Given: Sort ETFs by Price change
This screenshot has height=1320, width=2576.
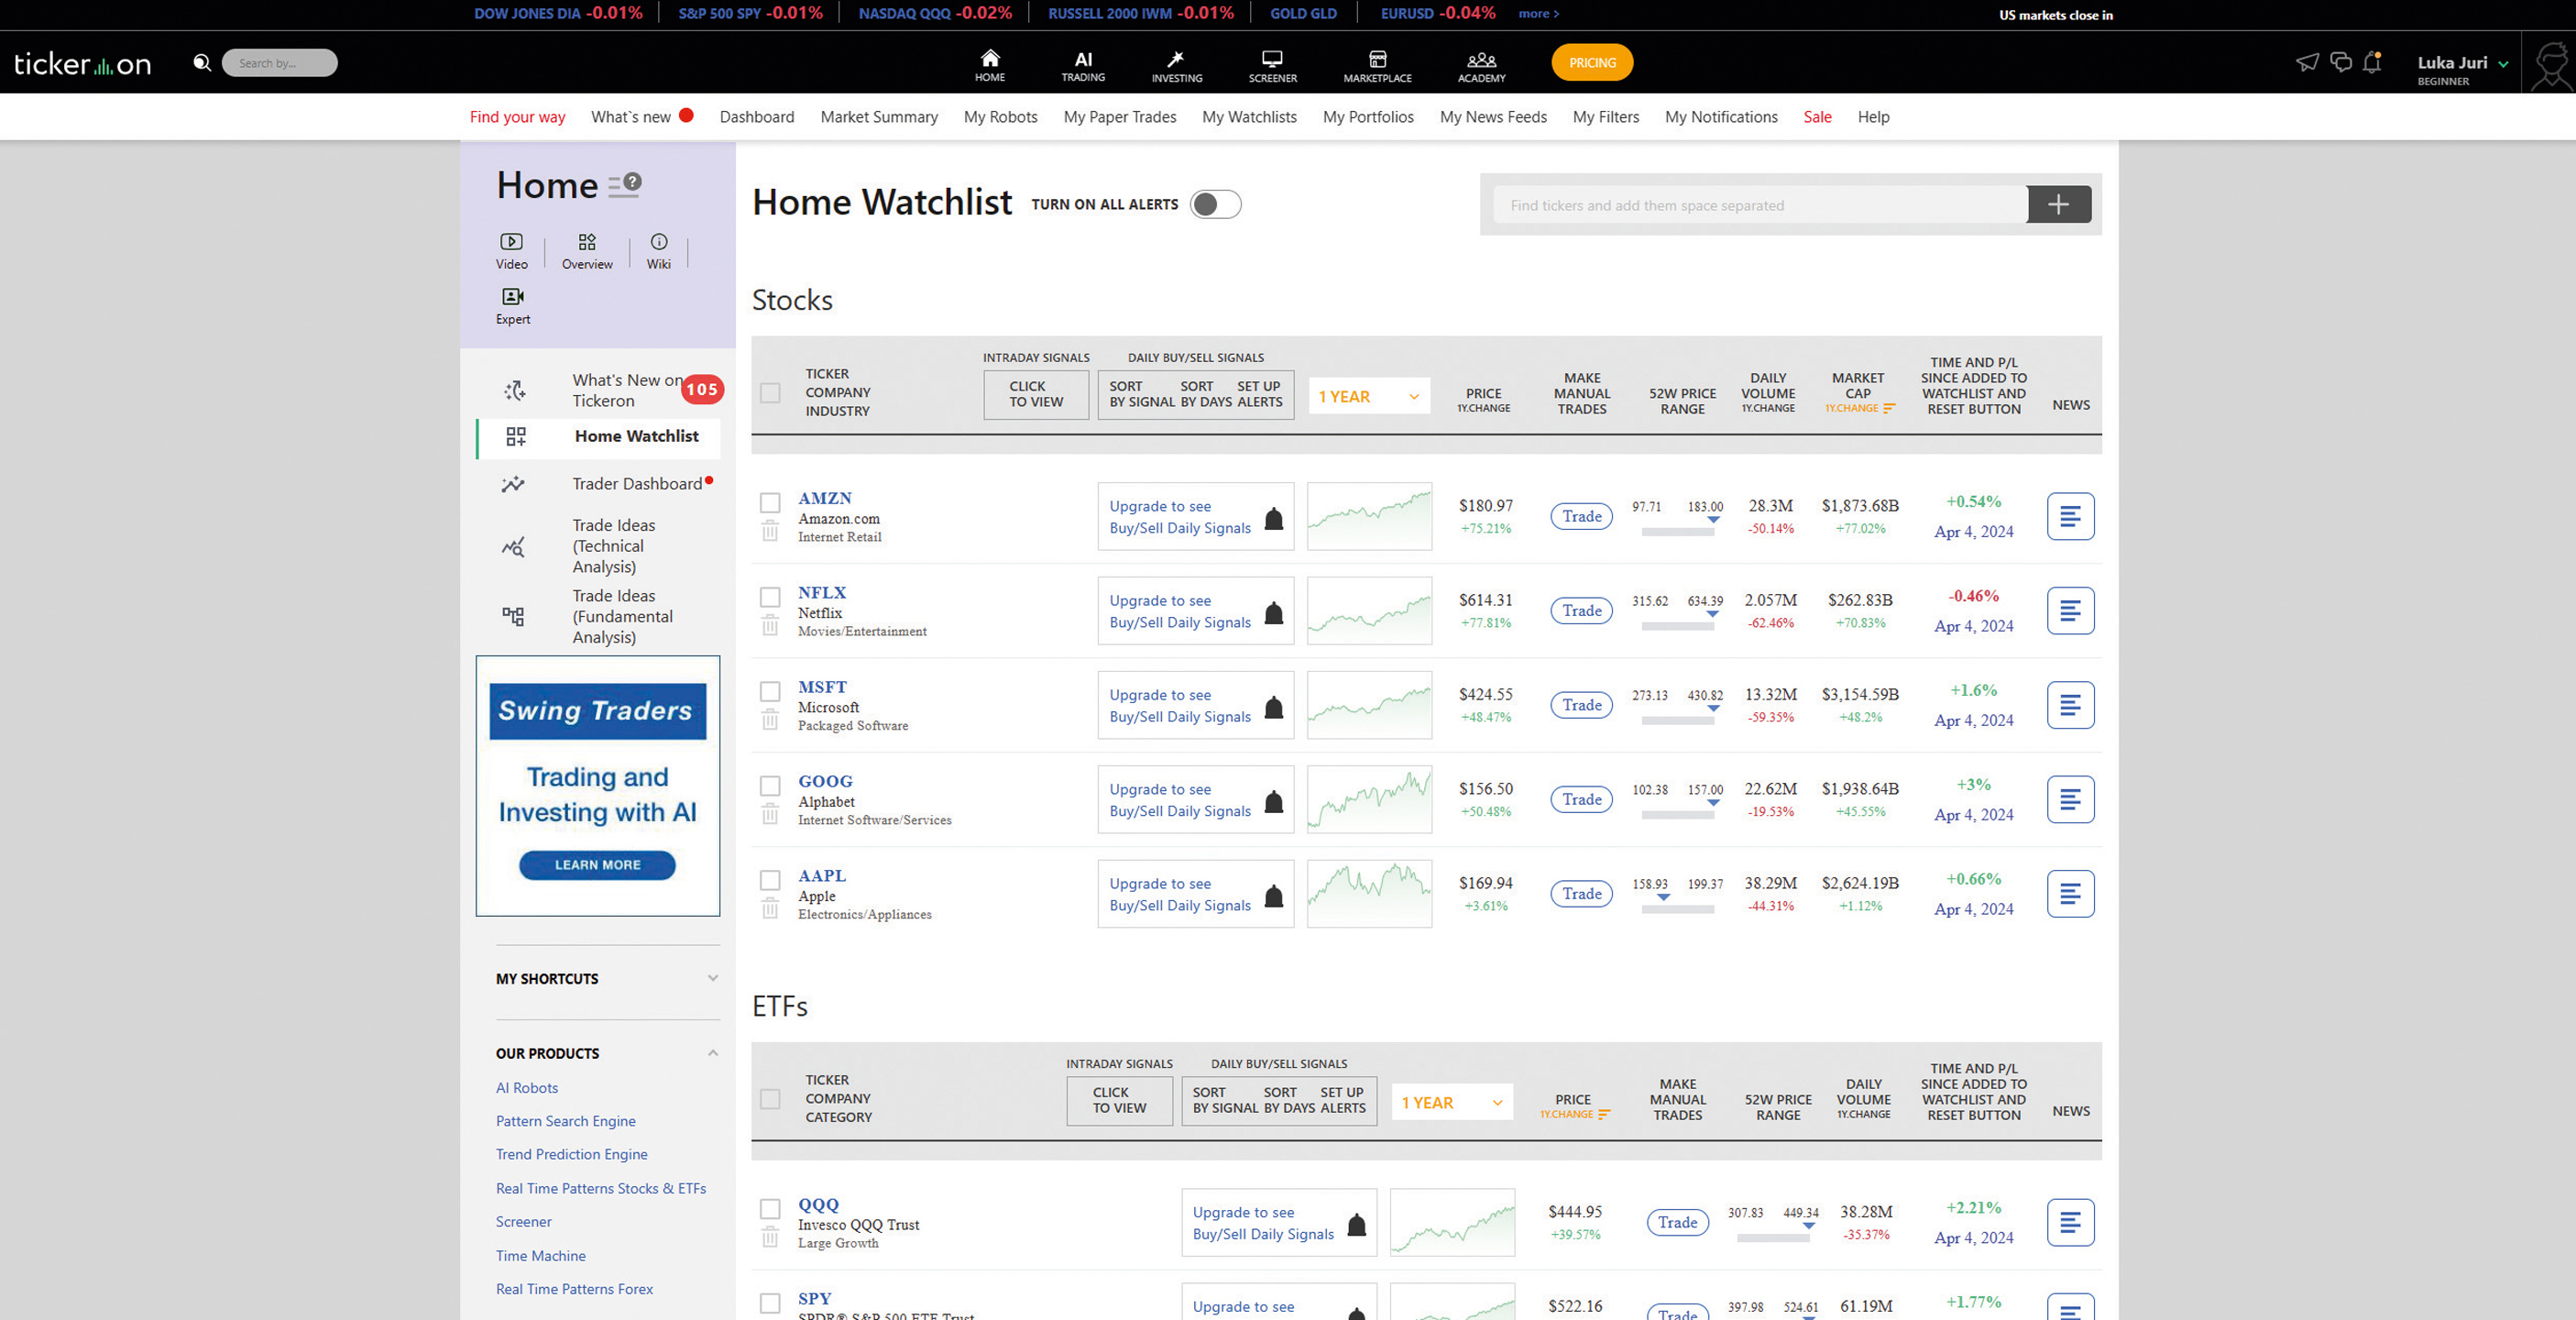Looking at the screenshot, I should (x=1574, y=1114).
